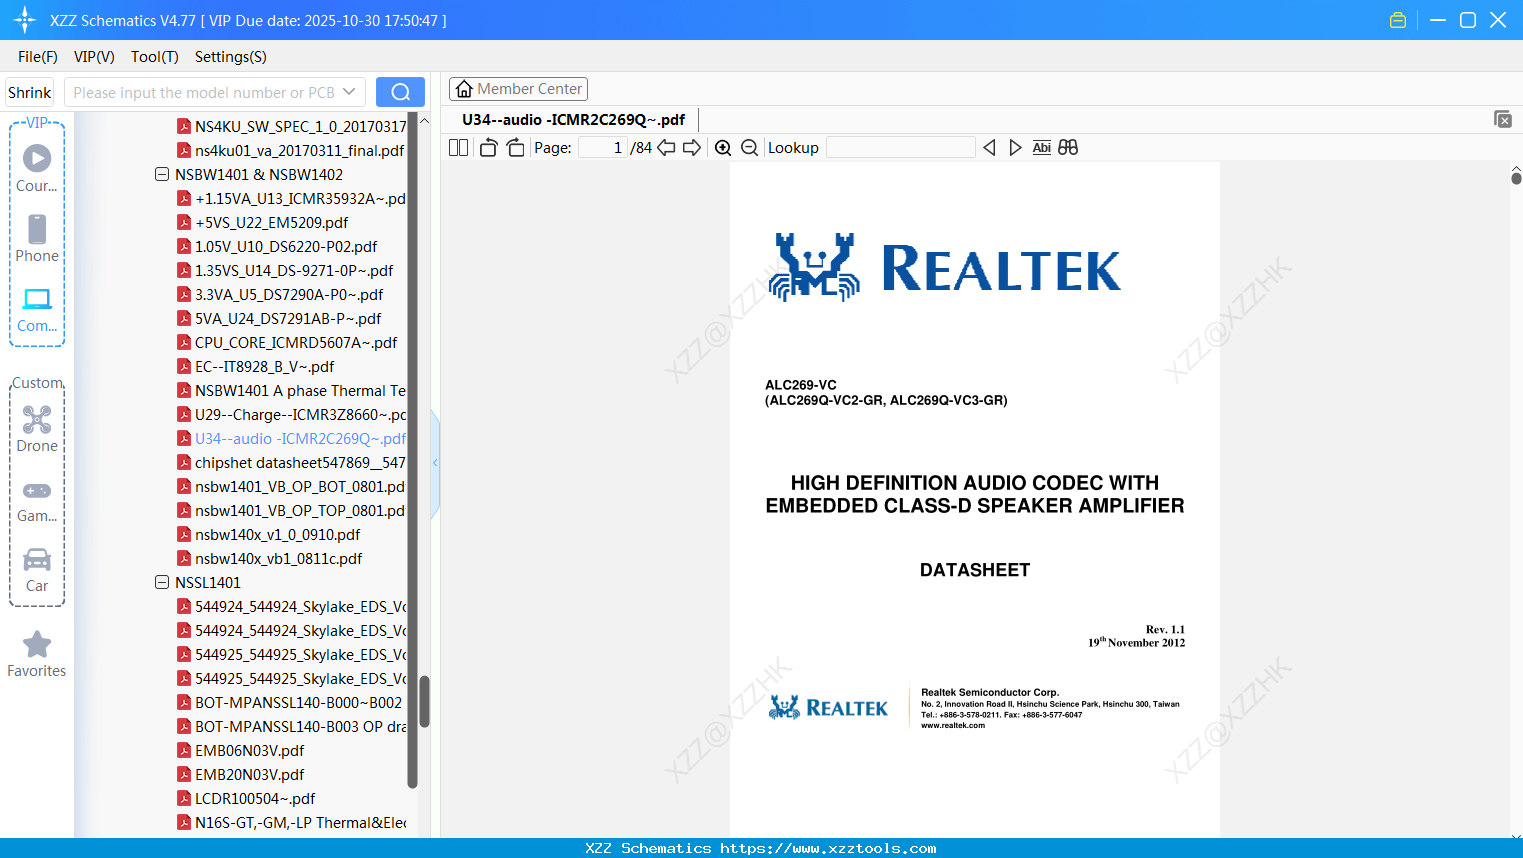Open the Settings(S) menu
The image size is (1523, 858).
[231, 57]
